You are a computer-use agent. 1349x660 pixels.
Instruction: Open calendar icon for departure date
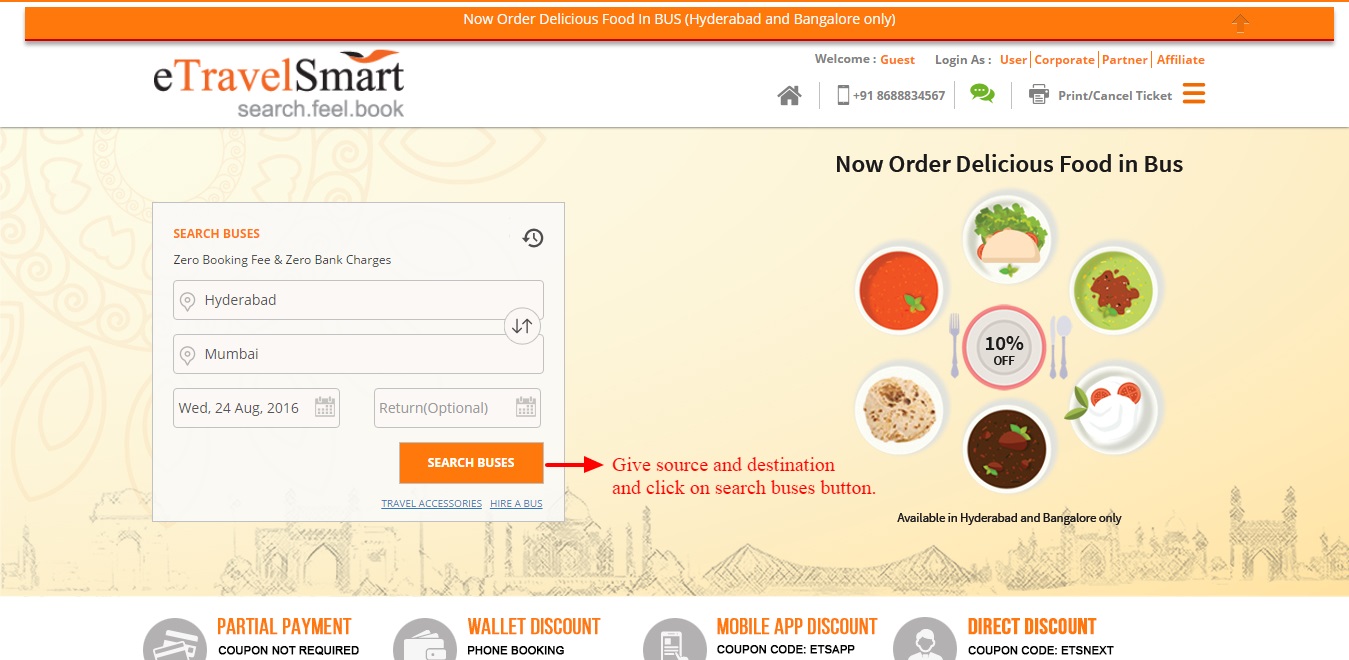coord(325,407)
